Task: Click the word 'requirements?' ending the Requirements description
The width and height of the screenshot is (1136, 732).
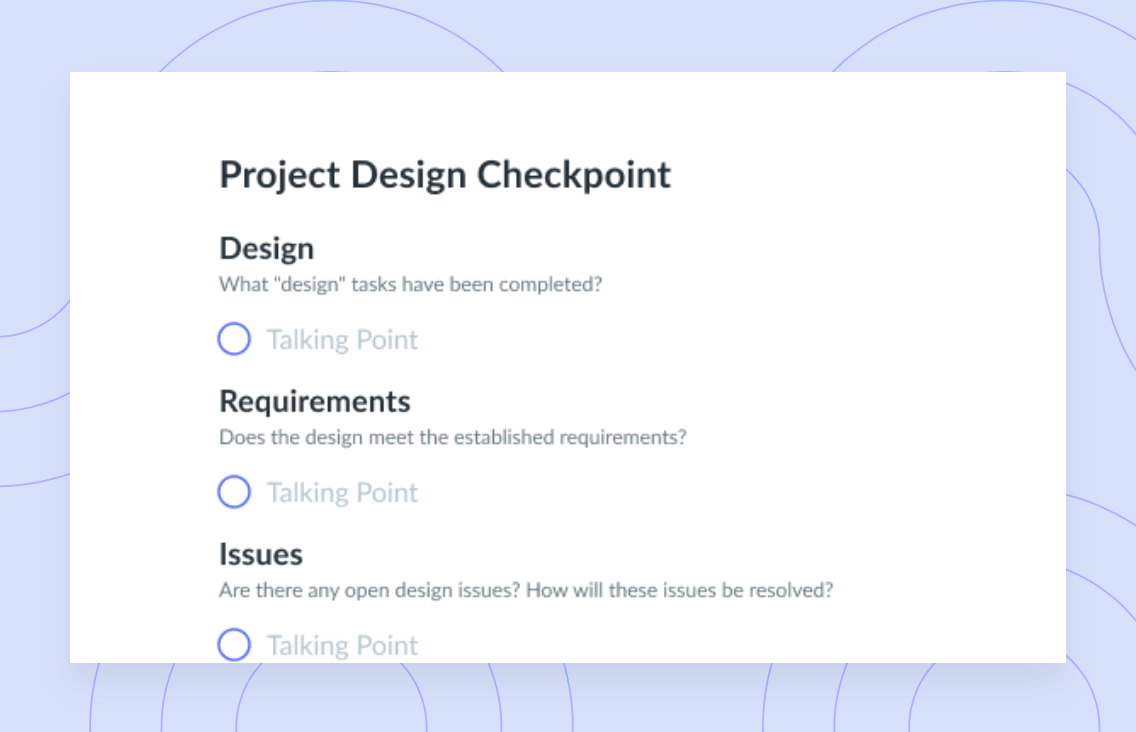Action: pos(623,437)
